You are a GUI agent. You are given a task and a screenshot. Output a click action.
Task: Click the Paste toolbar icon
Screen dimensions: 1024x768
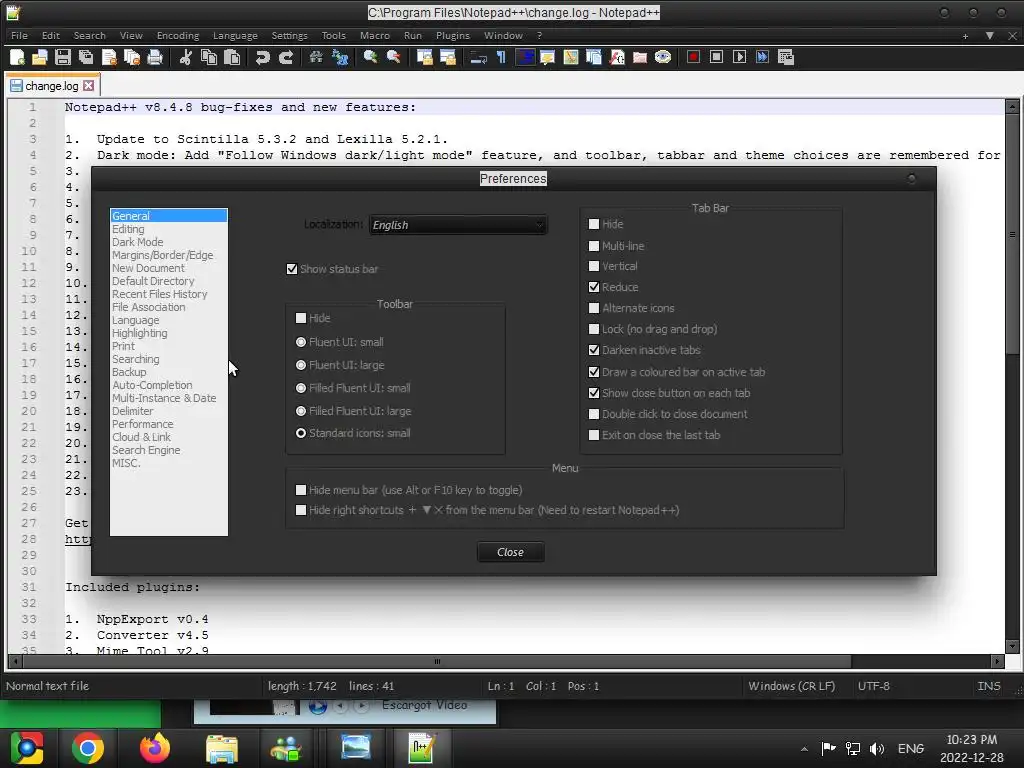(232, 57)
